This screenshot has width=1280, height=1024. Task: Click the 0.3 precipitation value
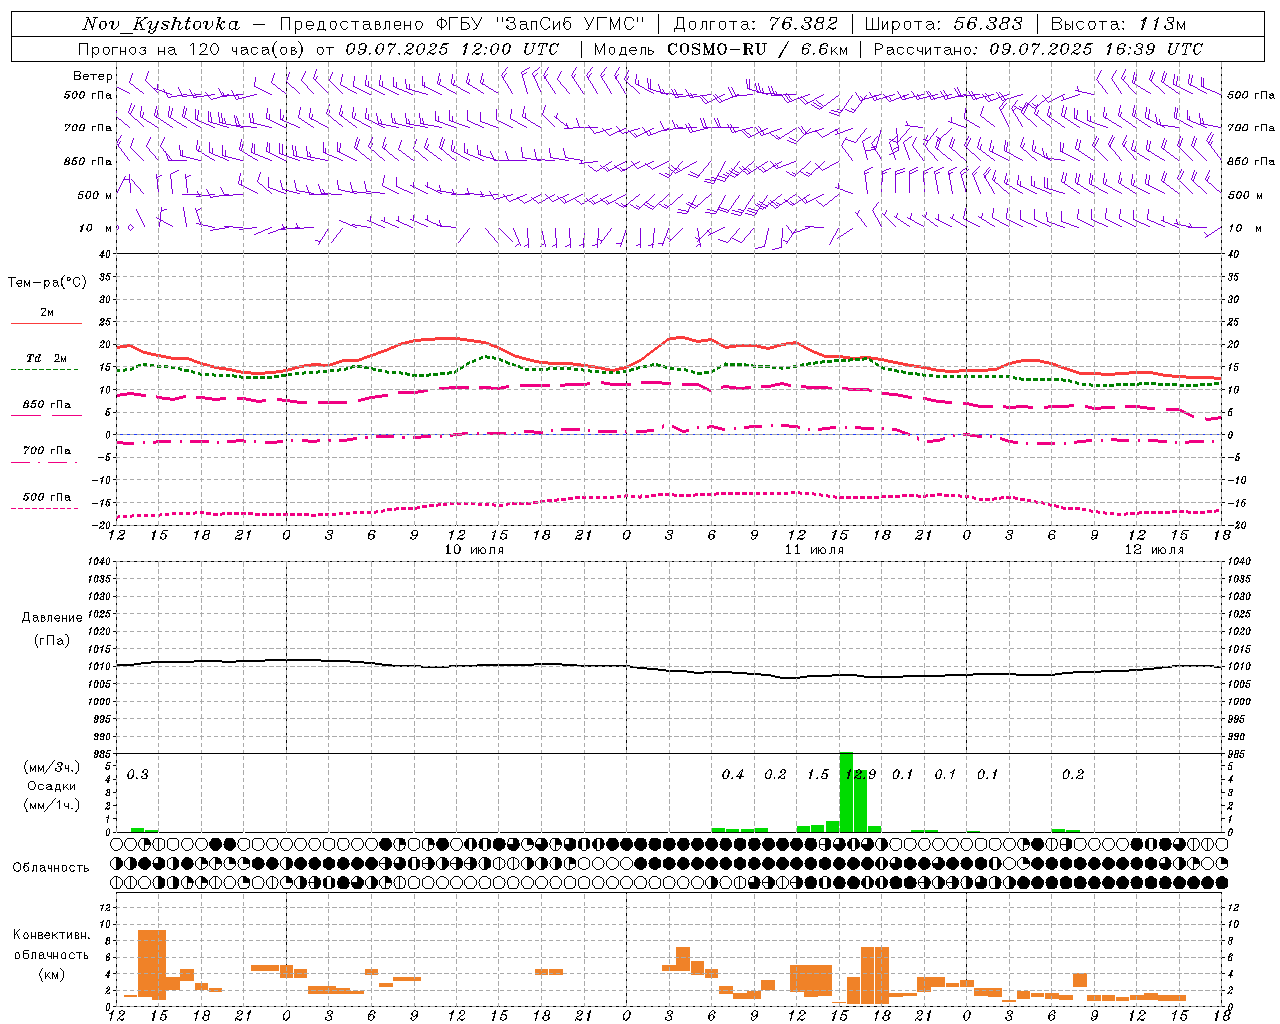tap(137, 774)
